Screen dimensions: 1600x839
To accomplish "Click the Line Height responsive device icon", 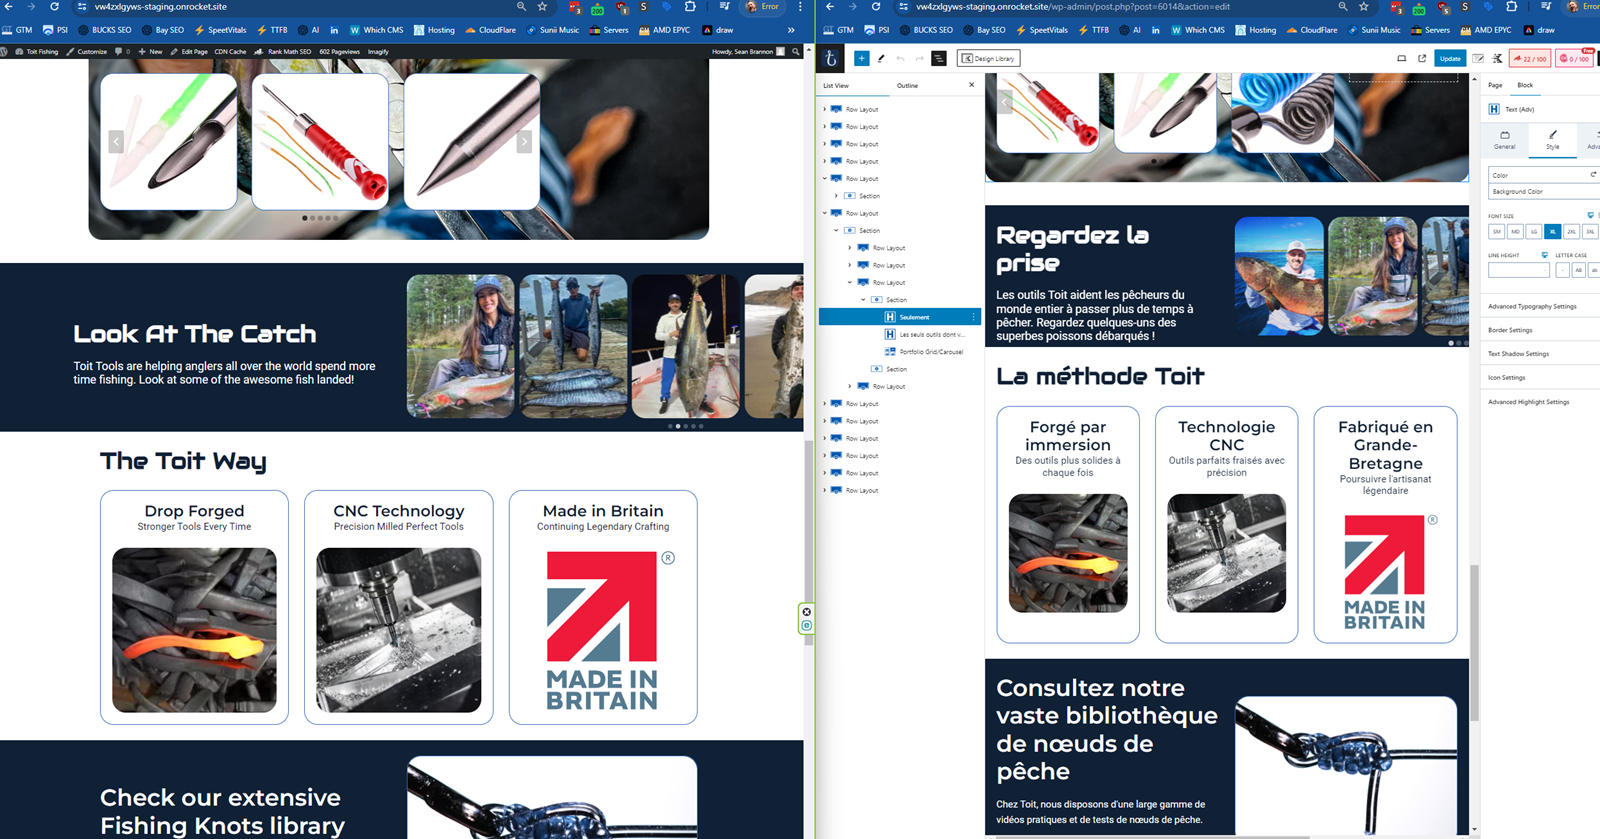I will point(1544,255).
